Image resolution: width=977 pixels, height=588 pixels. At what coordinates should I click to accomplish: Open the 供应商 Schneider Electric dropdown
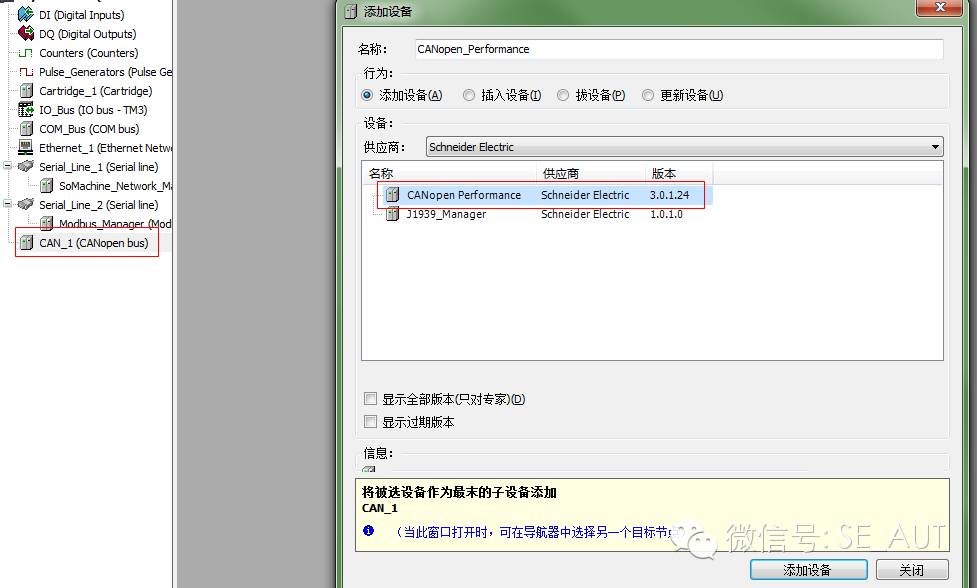[685, 147]
